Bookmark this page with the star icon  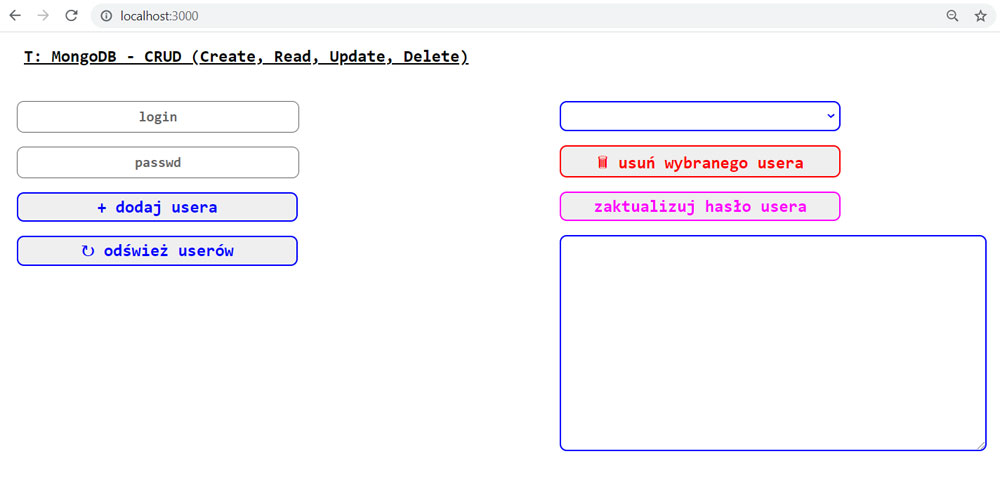click(980, 16)
